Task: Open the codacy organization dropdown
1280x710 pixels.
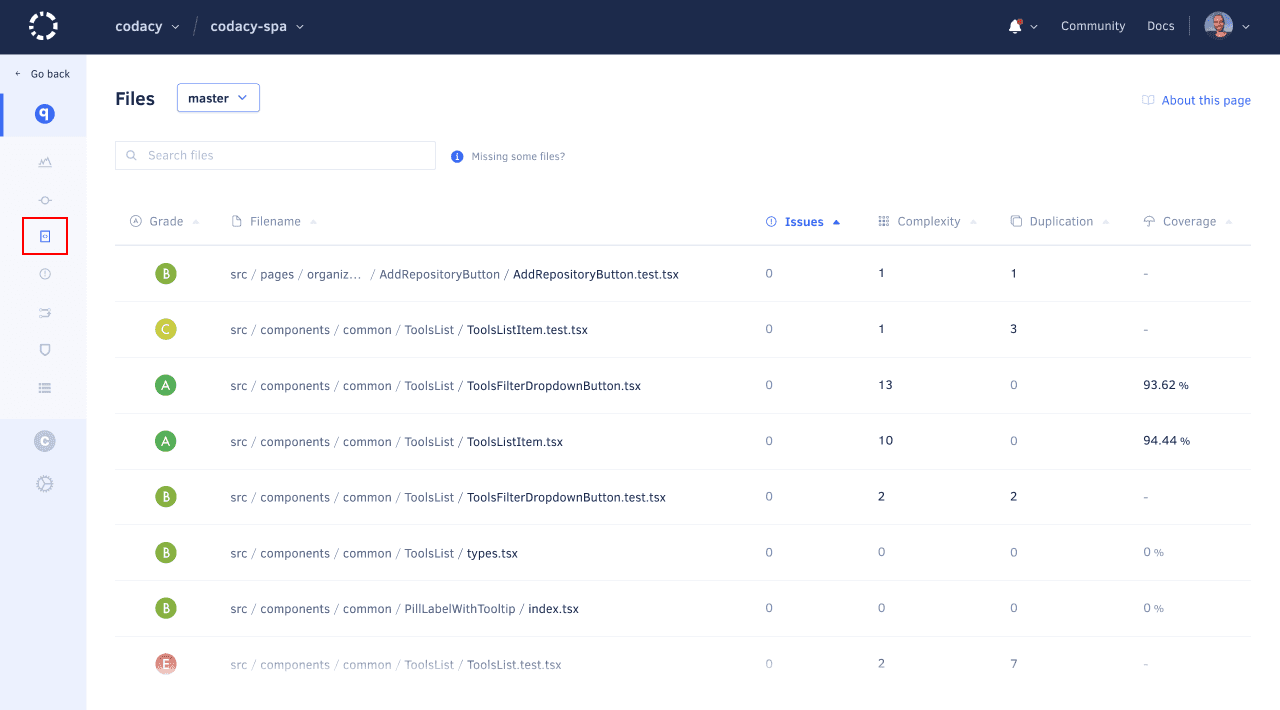Action: coord(147,27)
